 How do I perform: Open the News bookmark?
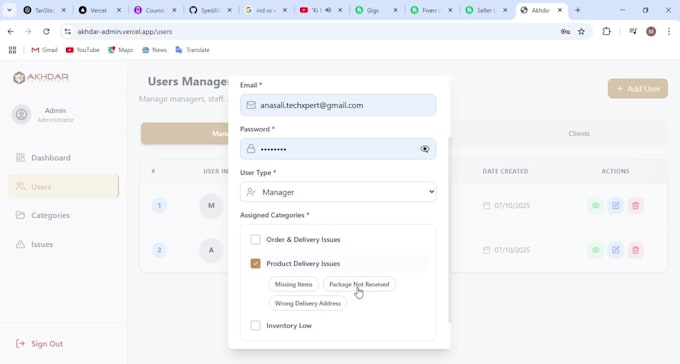[154, 50]
